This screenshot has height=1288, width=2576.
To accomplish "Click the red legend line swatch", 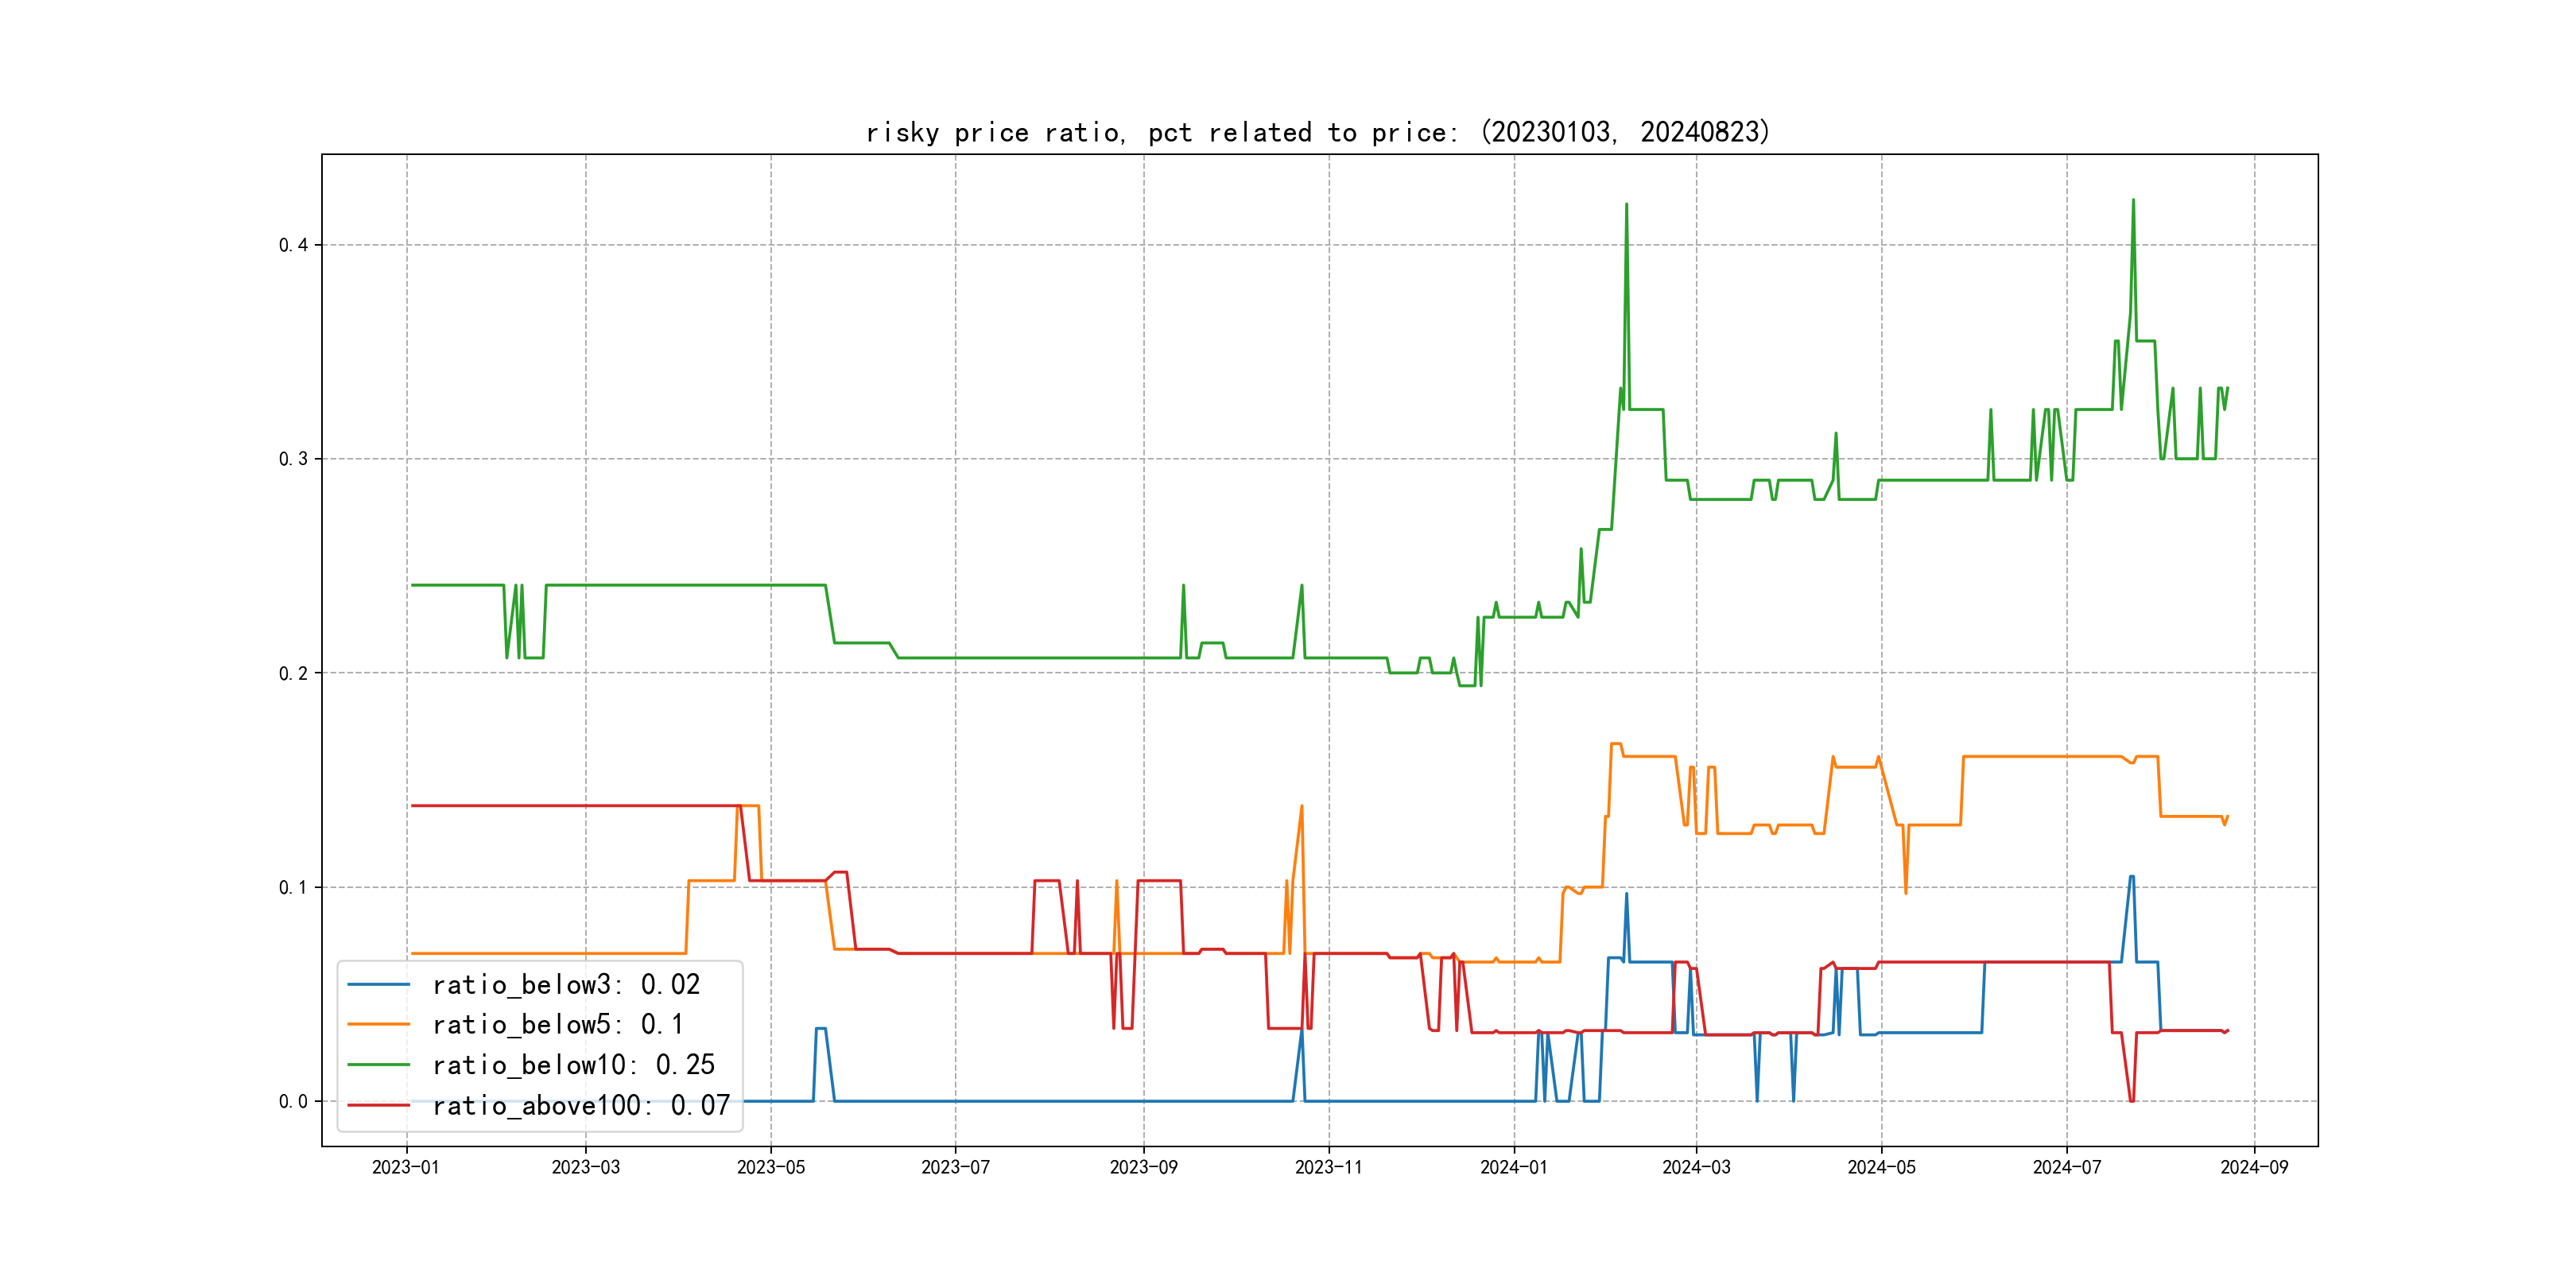I will (x=378, y=1105).
